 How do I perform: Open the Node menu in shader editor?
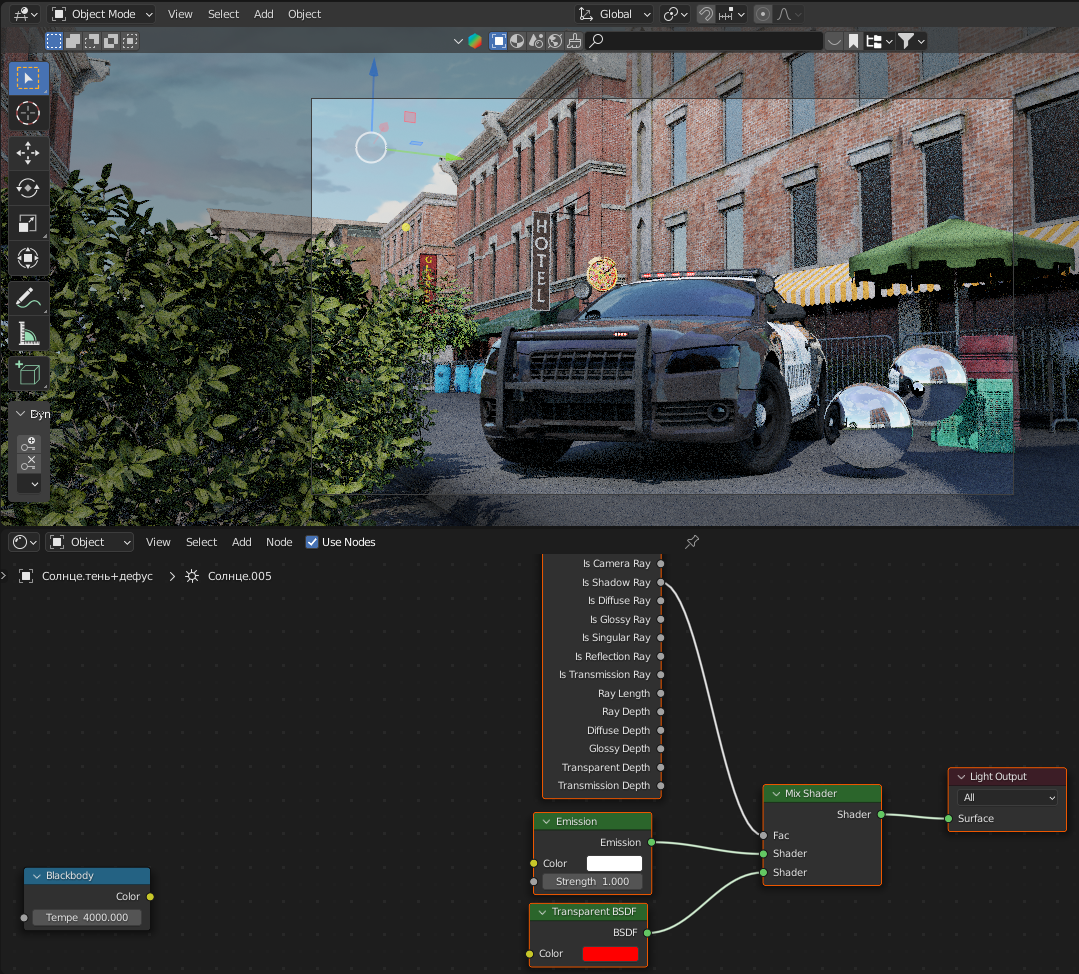point(279,542)
